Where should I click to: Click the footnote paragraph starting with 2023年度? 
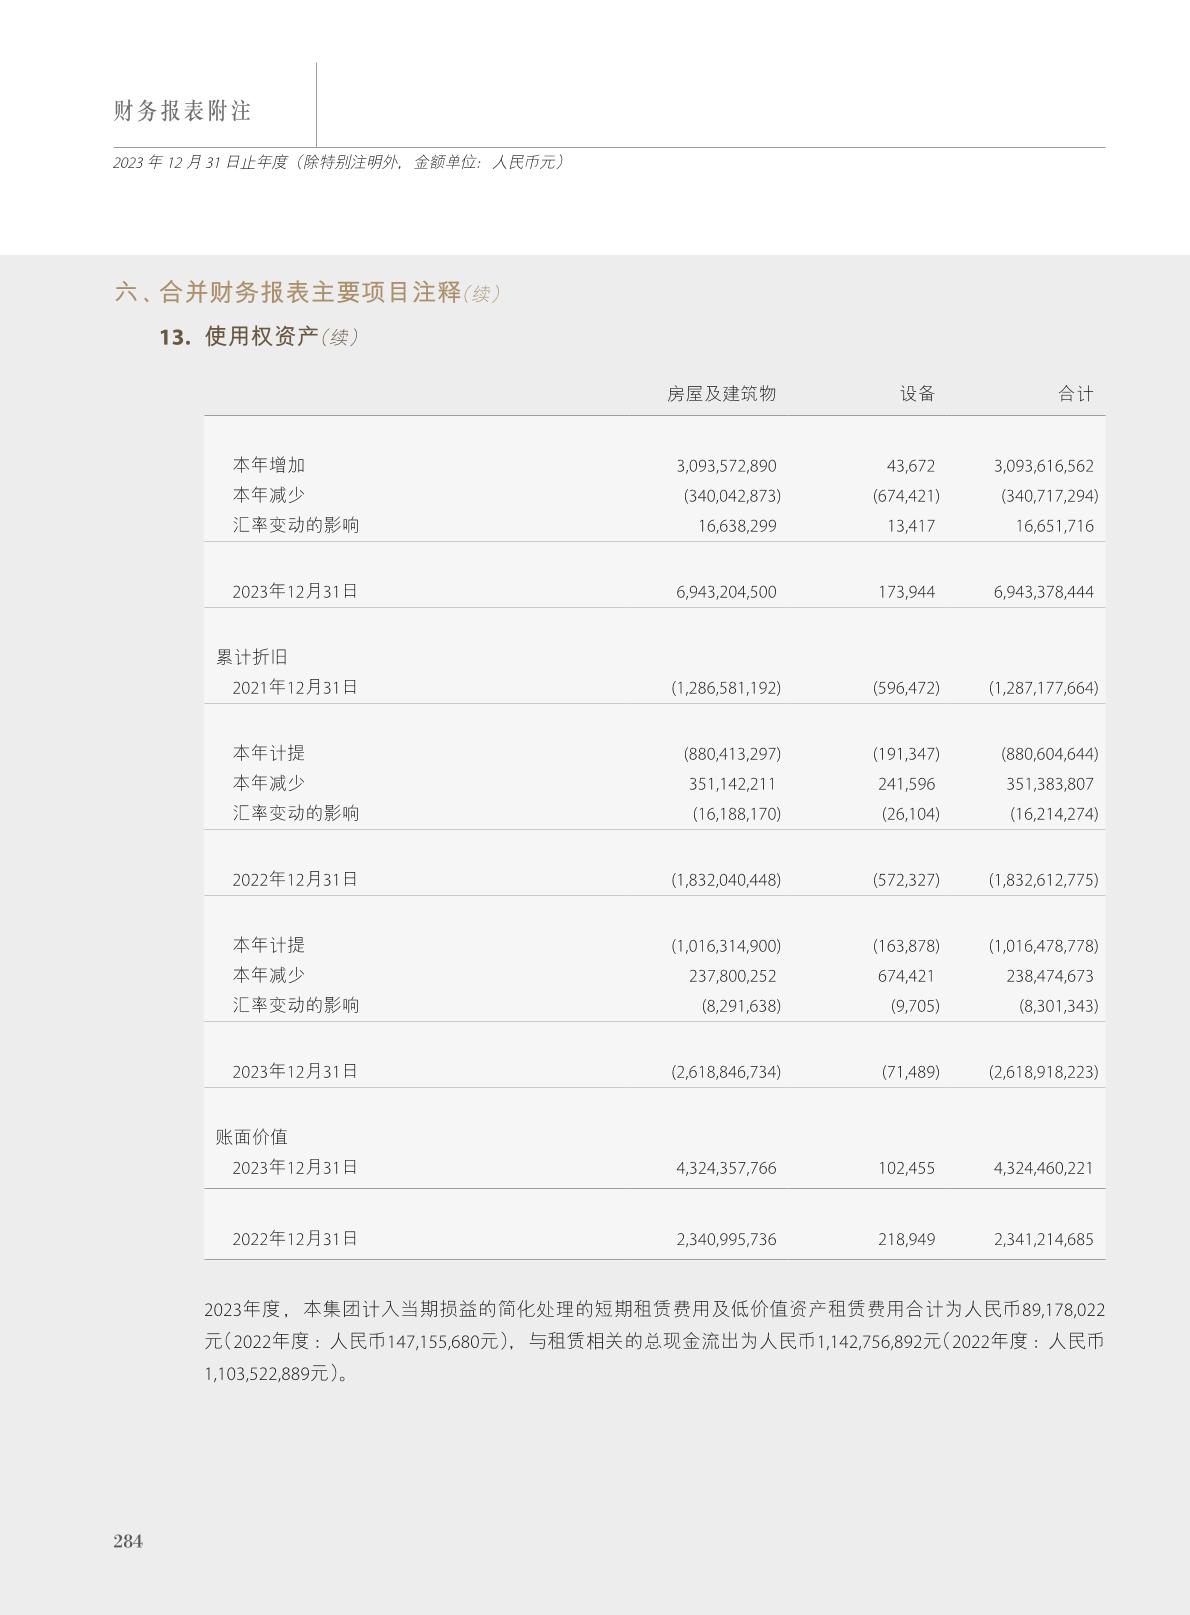654,1341
